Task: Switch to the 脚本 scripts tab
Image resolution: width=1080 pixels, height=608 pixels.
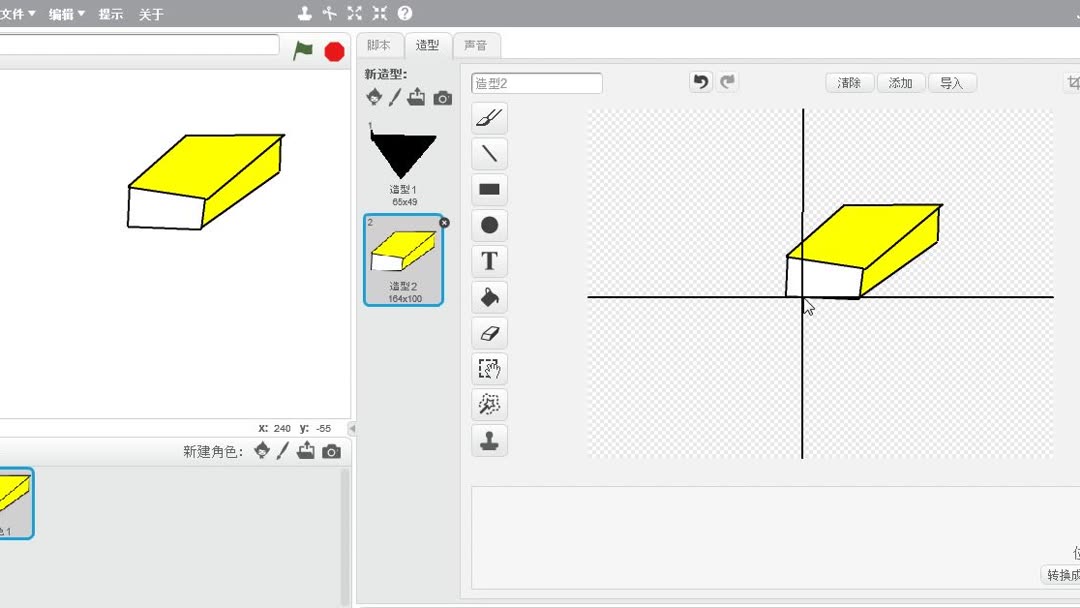Action: tap(379, 45)
